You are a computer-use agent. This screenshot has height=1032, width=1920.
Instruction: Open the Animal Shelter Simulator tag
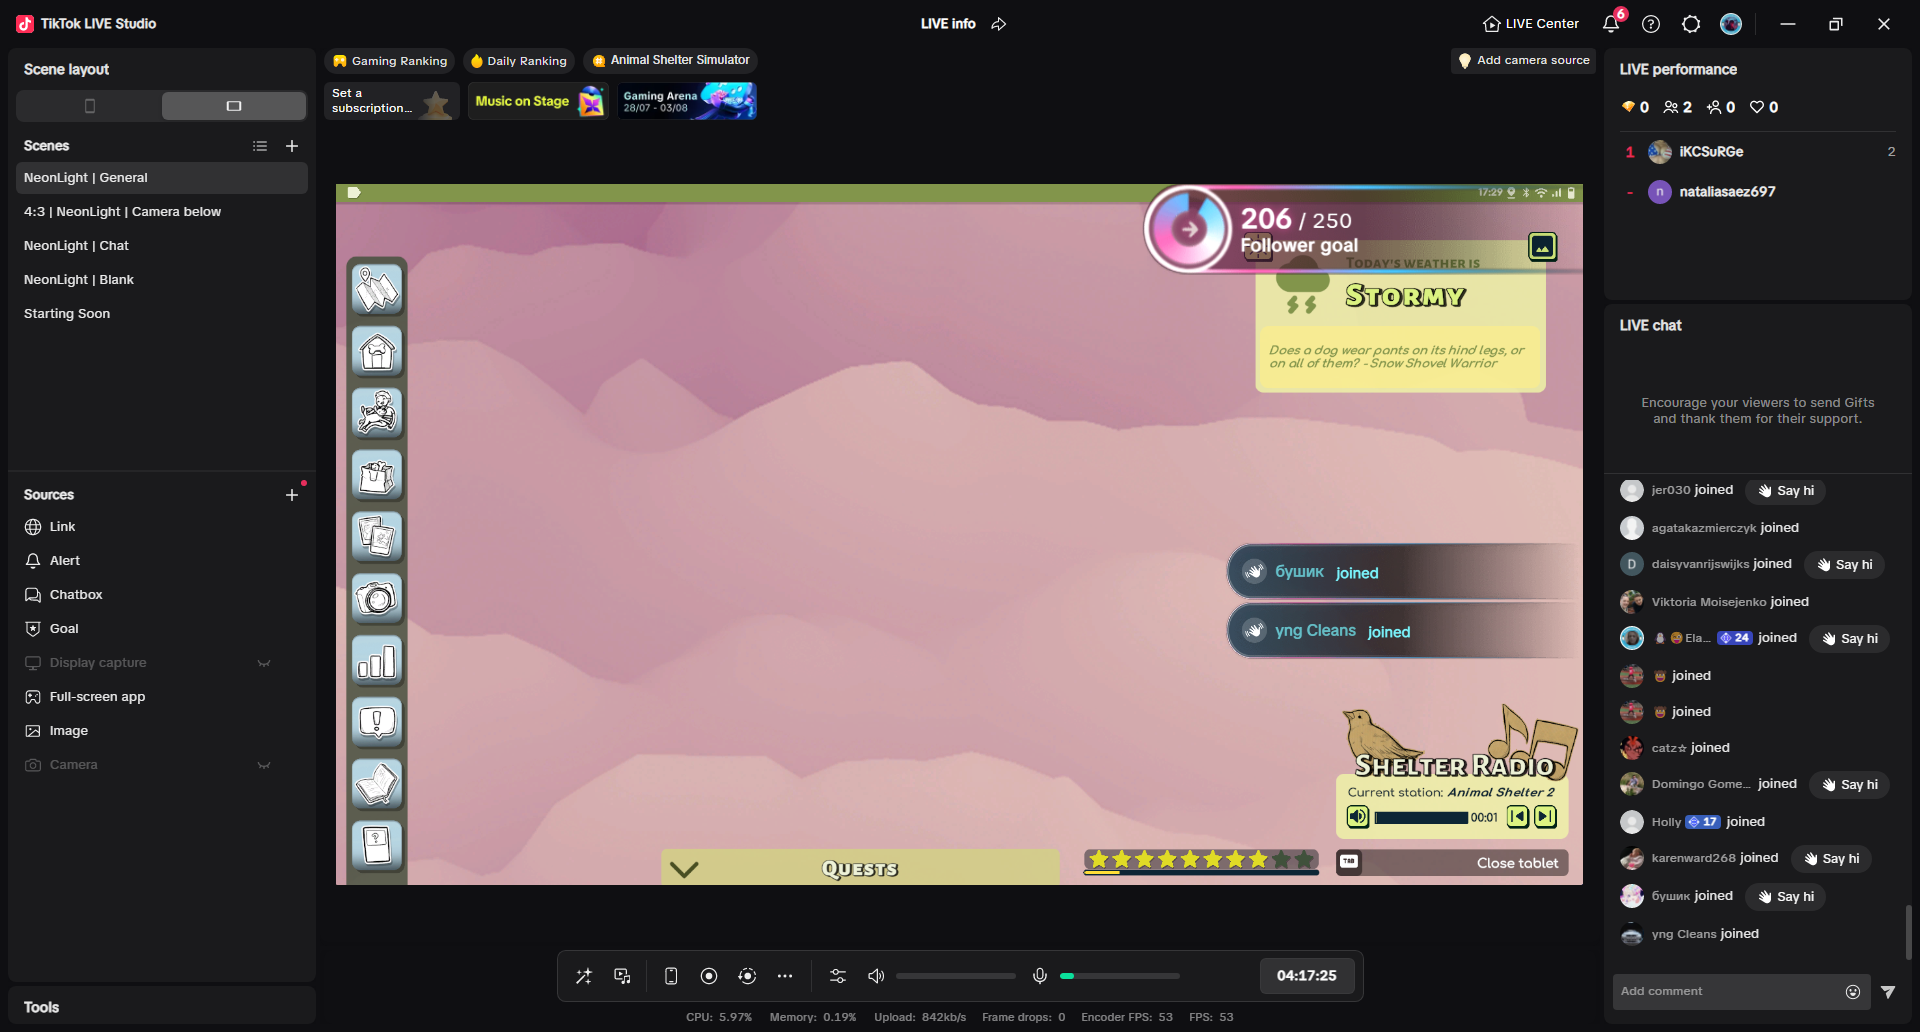670,61
